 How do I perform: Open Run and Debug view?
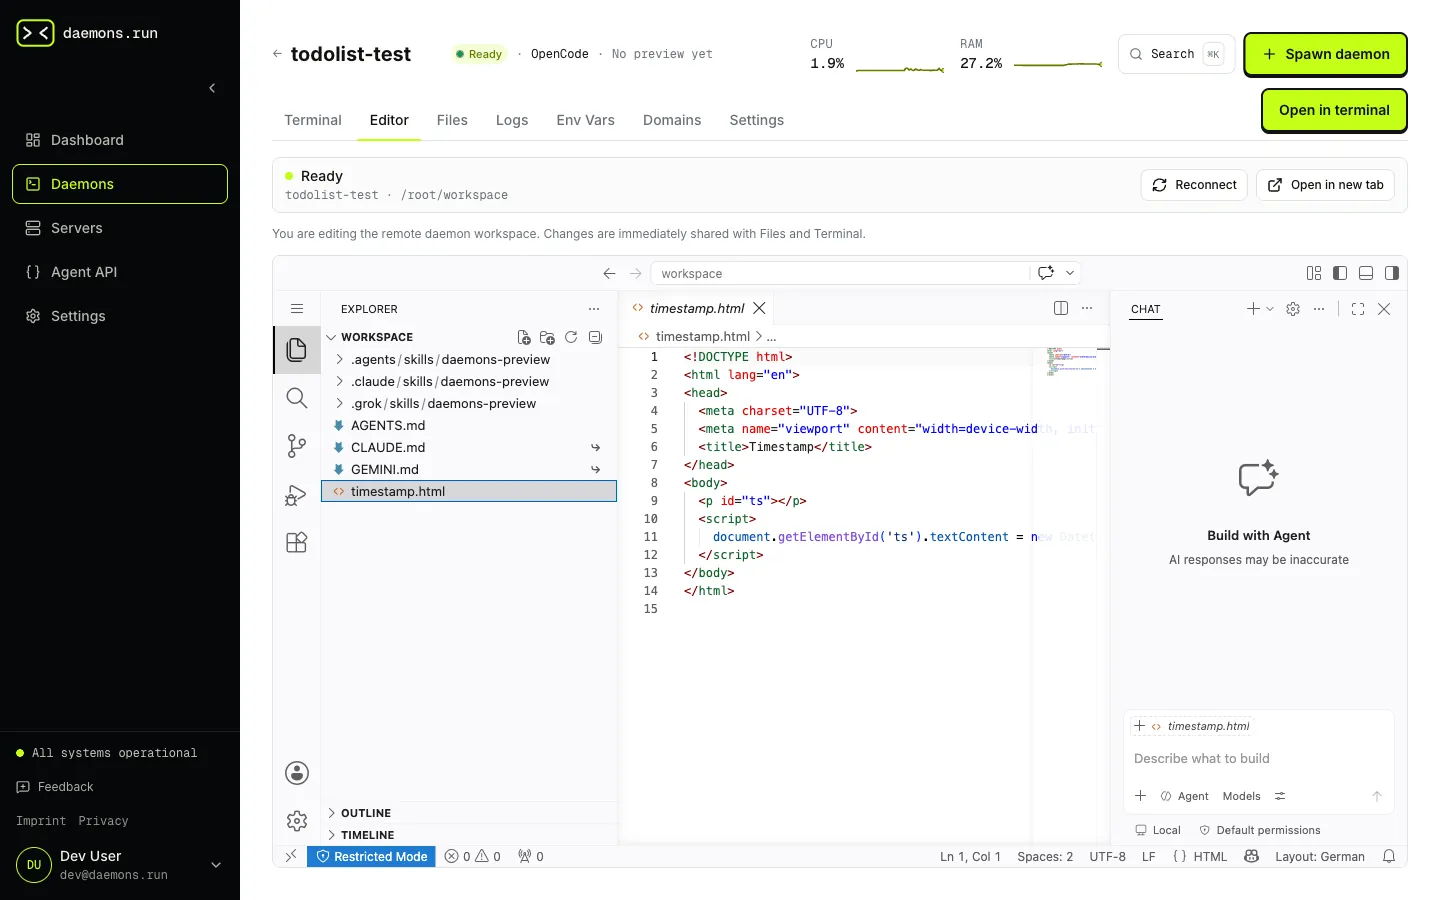click(296, 494)
